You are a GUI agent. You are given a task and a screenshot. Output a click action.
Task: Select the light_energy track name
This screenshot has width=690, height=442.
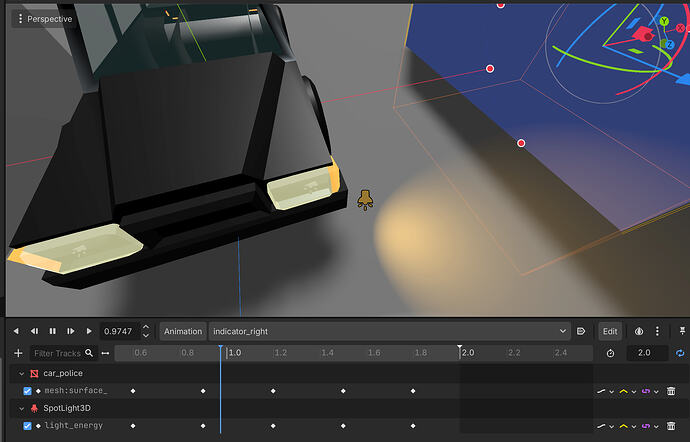click(73, 425)
